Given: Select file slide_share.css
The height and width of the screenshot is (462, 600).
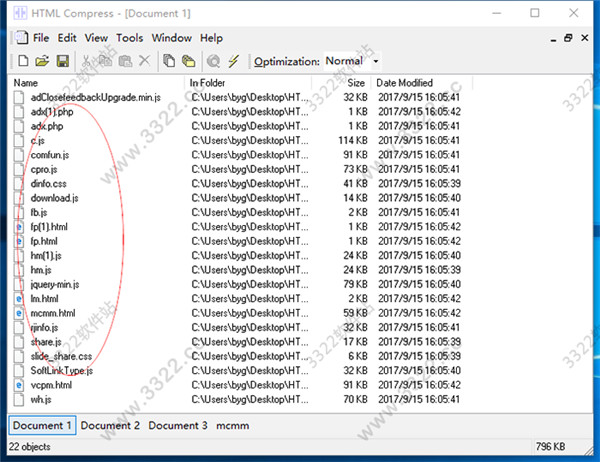Looking at the screenshot, I should (x=61, y=356).
